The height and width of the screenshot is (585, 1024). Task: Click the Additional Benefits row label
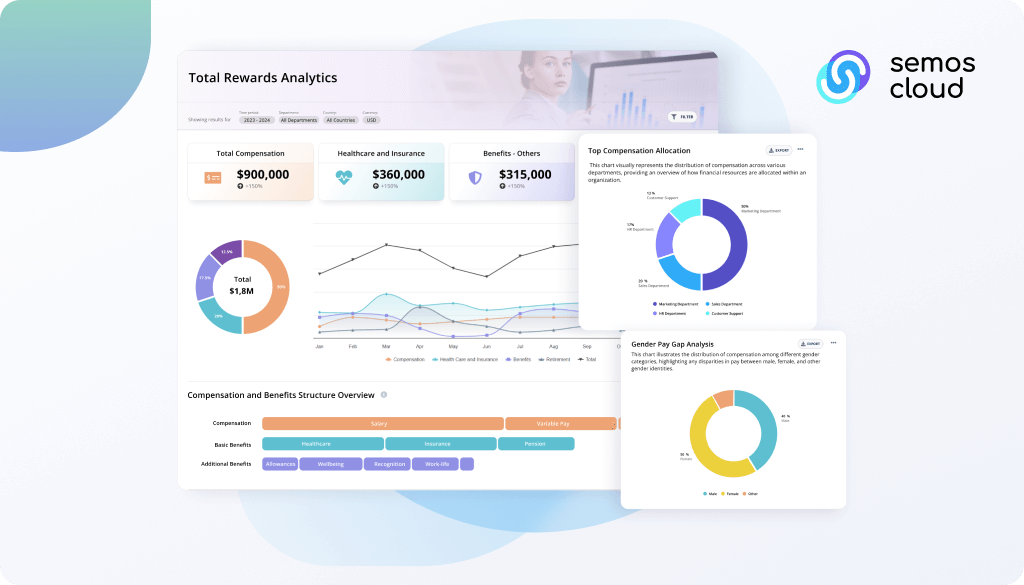tap(226, 464)
